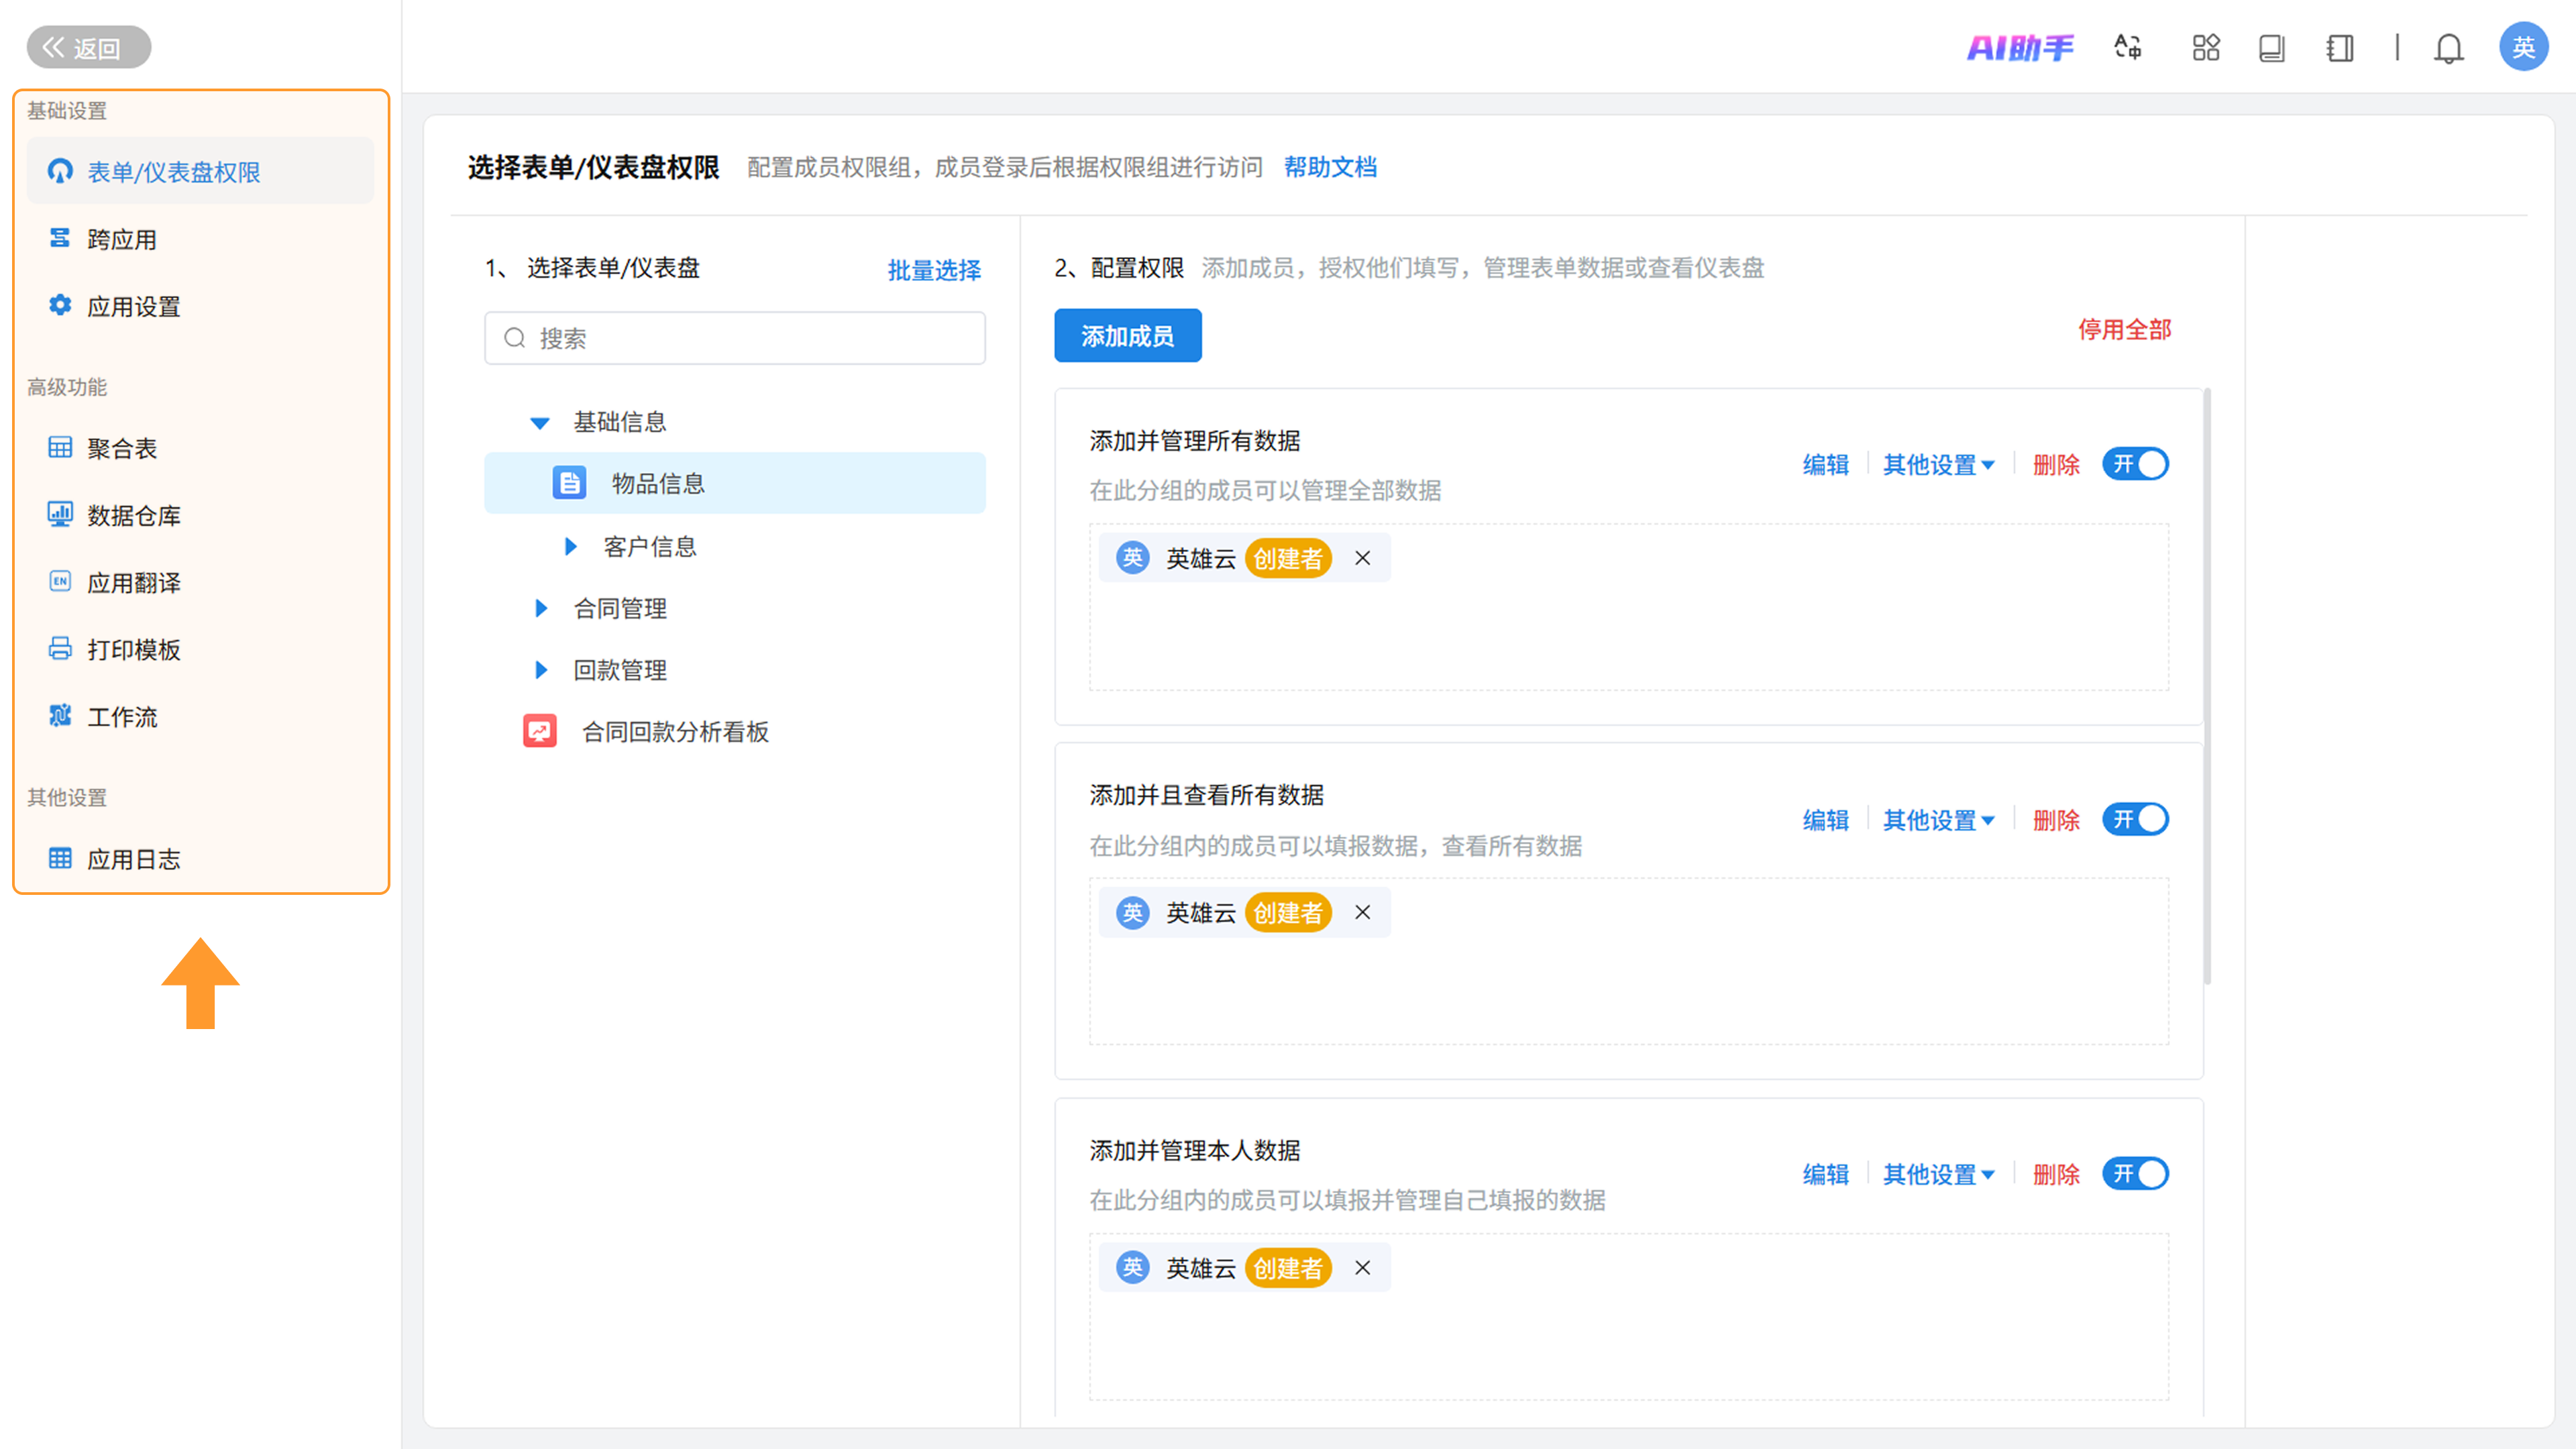2576x1449 pixels.
Task: Open the AI助手 assistant
Action: coord(2020,47)
